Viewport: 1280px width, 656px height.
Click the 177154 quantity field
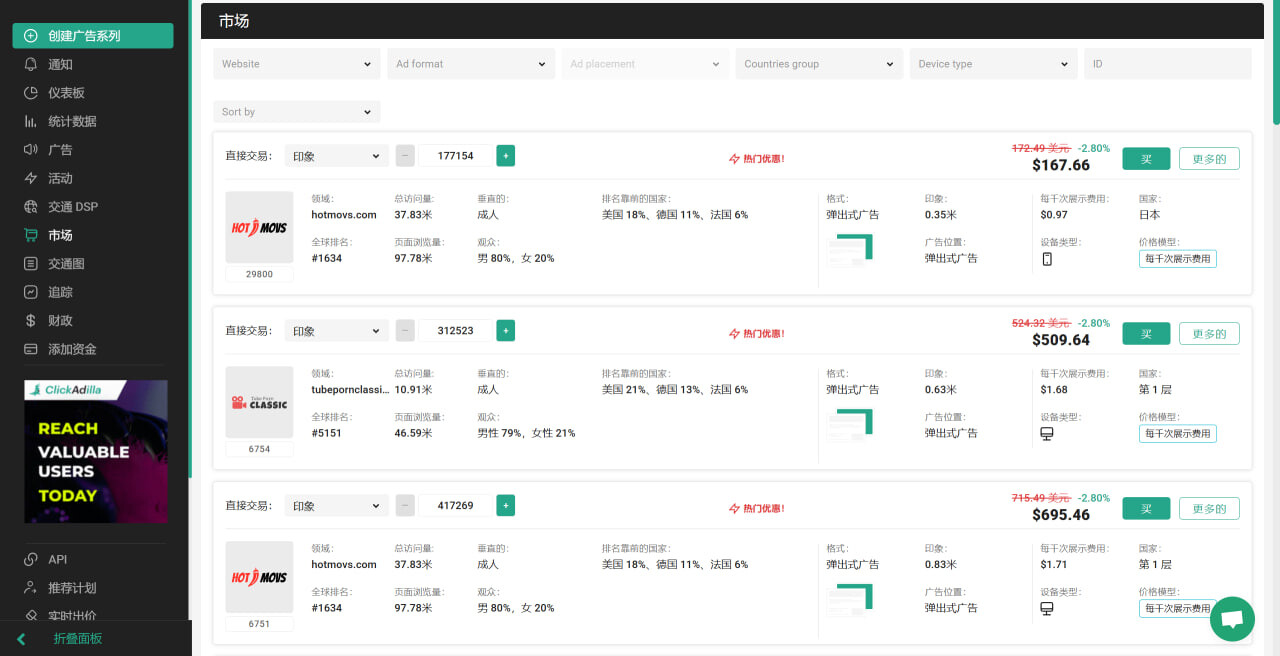[x=455, y=156]
